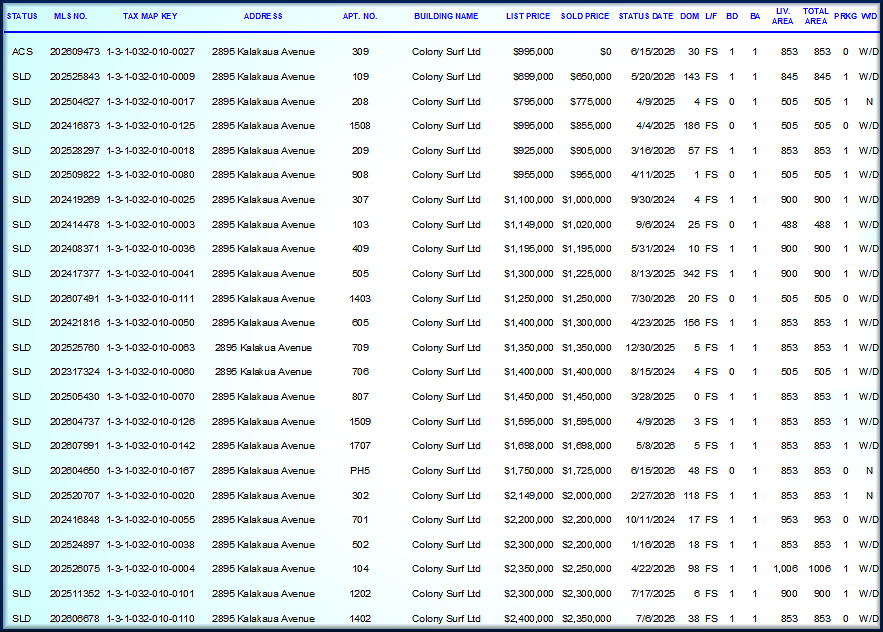Click list price $1,100,000
Viewport: 883px width, 632px height.
(529, 200)
